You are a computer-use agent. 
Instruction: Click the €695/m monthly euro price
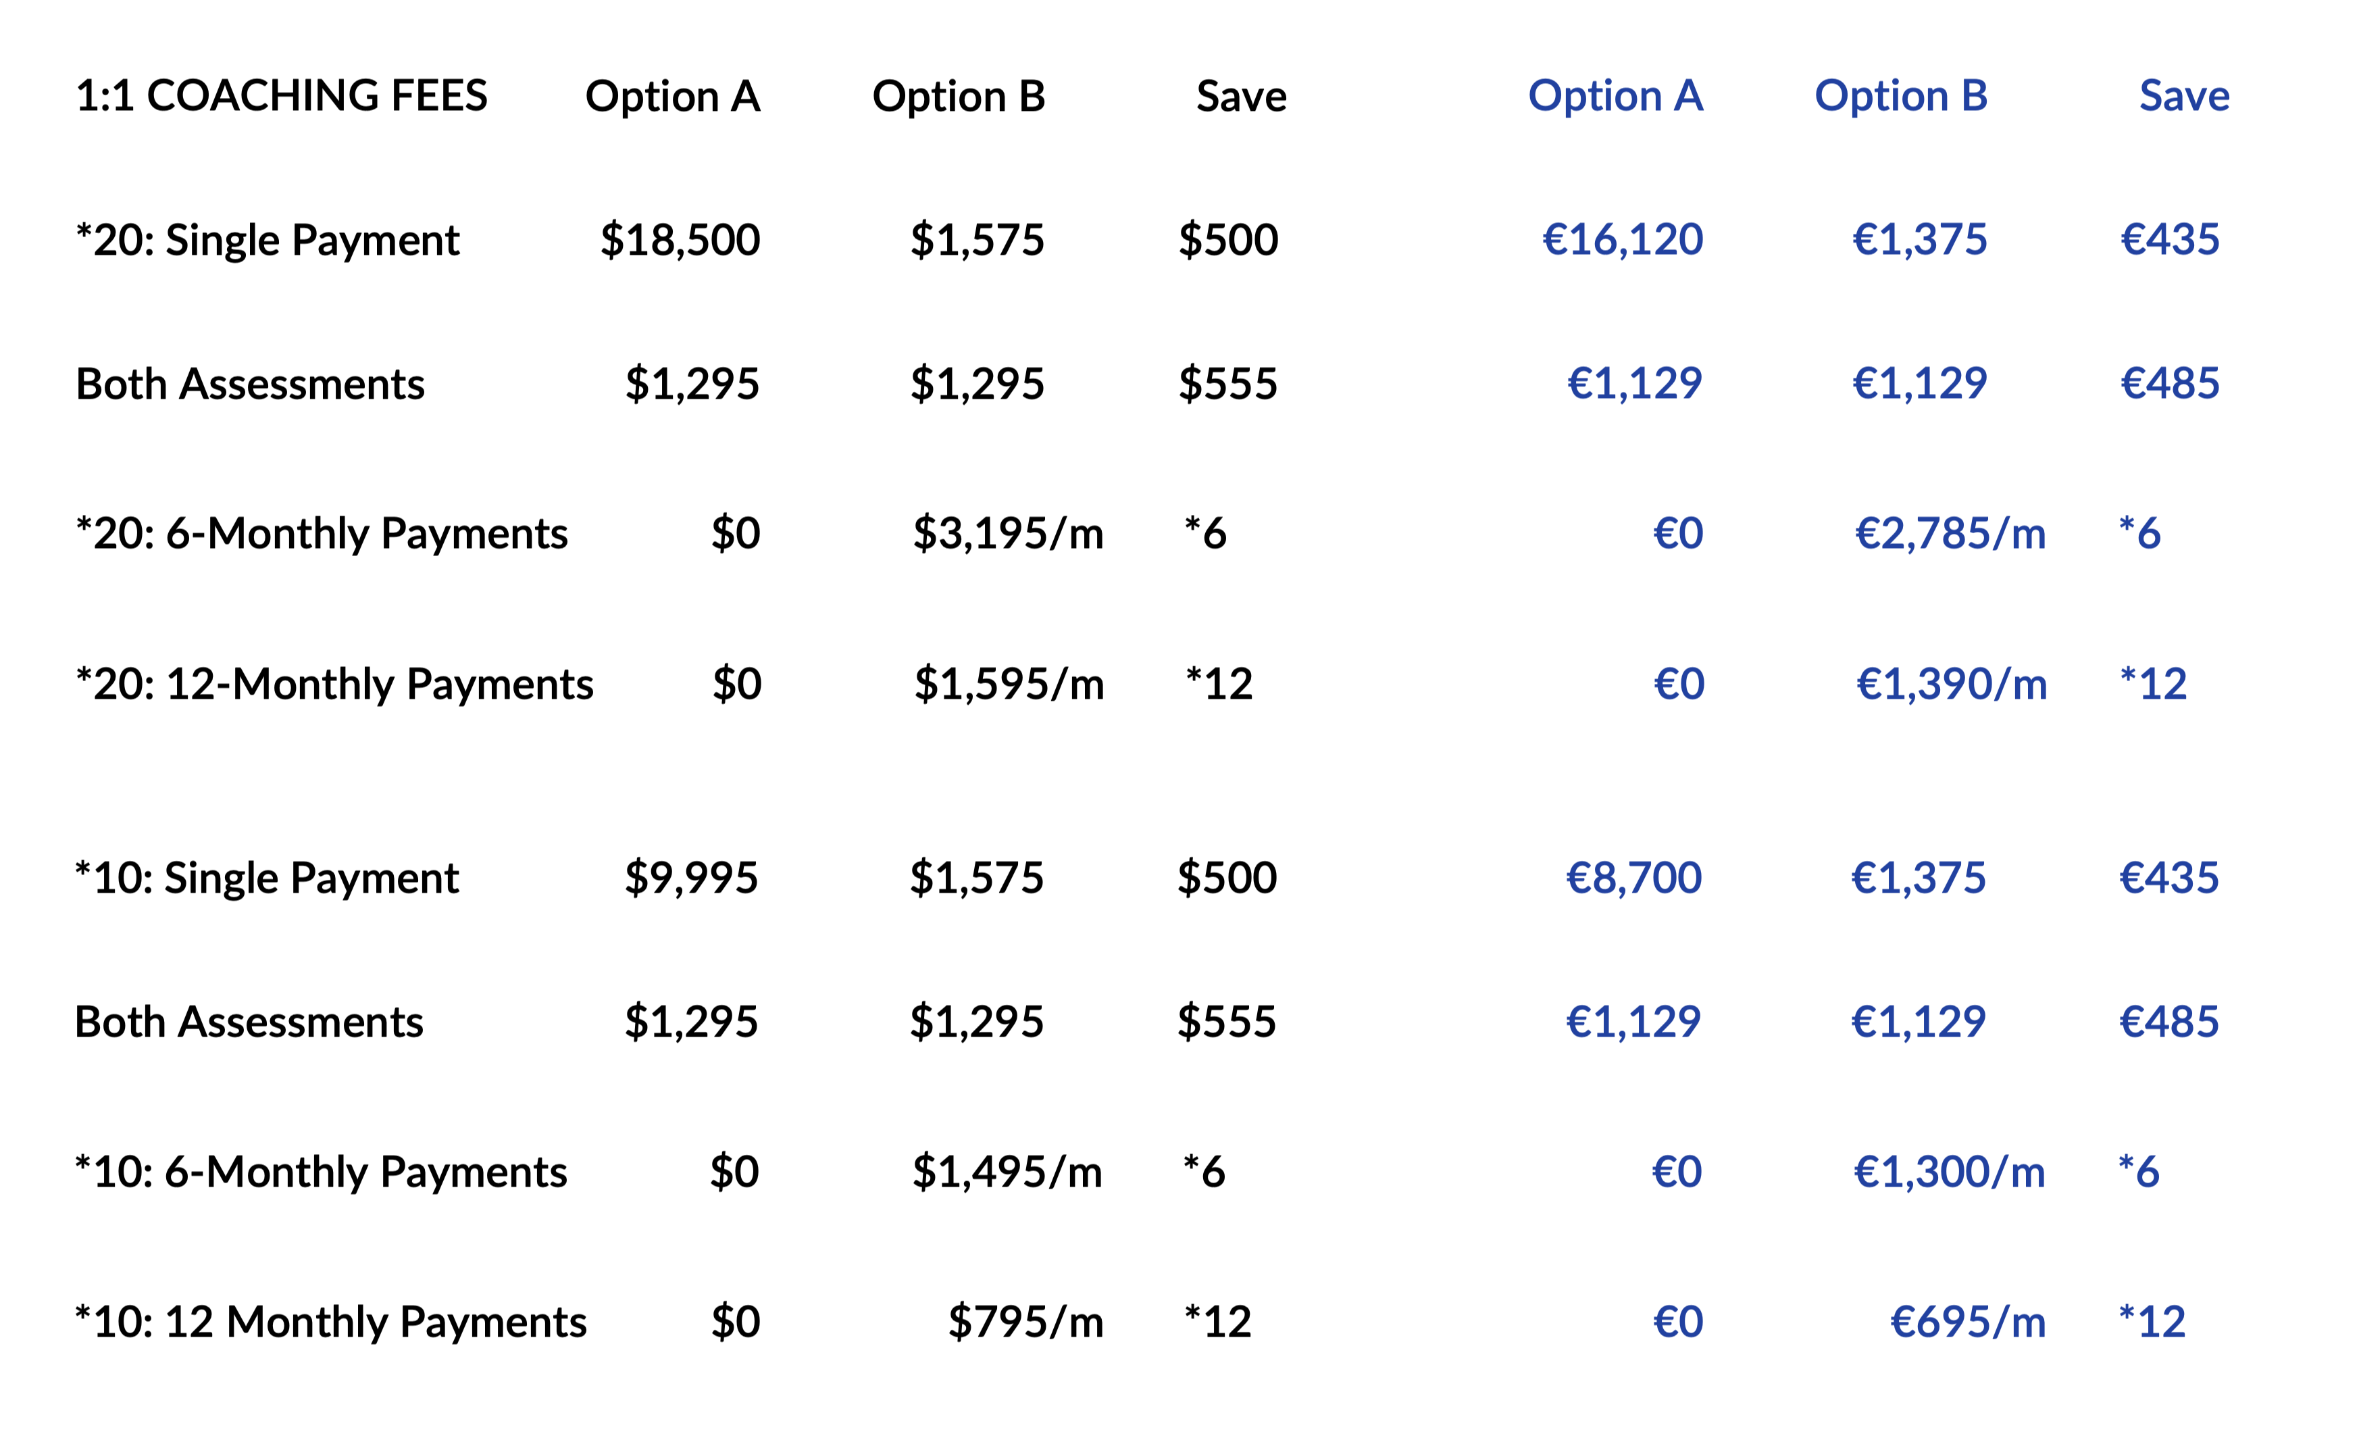1967,1322
